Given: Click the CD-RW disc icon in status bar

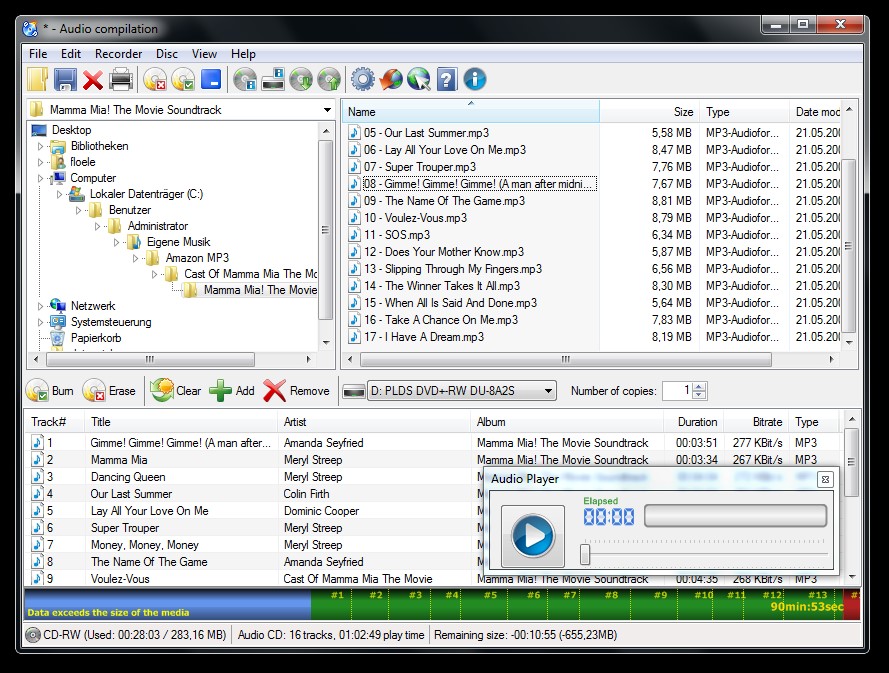Looking at the screenshot, I should (x=33, y=635).
